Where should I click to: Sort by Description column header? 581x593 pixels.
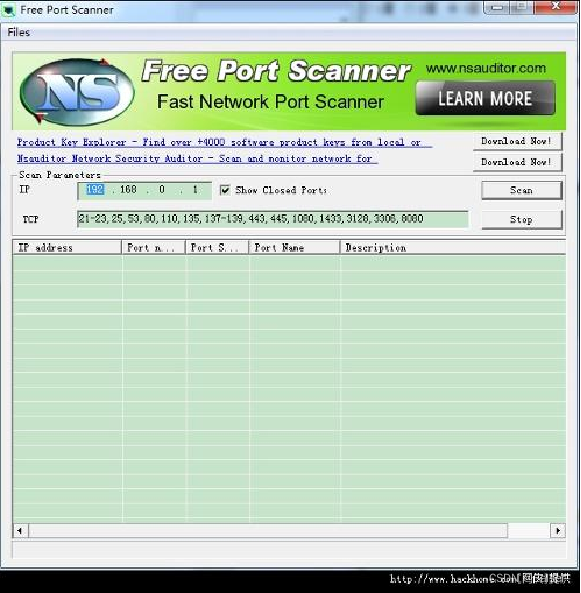pyautogui.click(x=453, y=248)
